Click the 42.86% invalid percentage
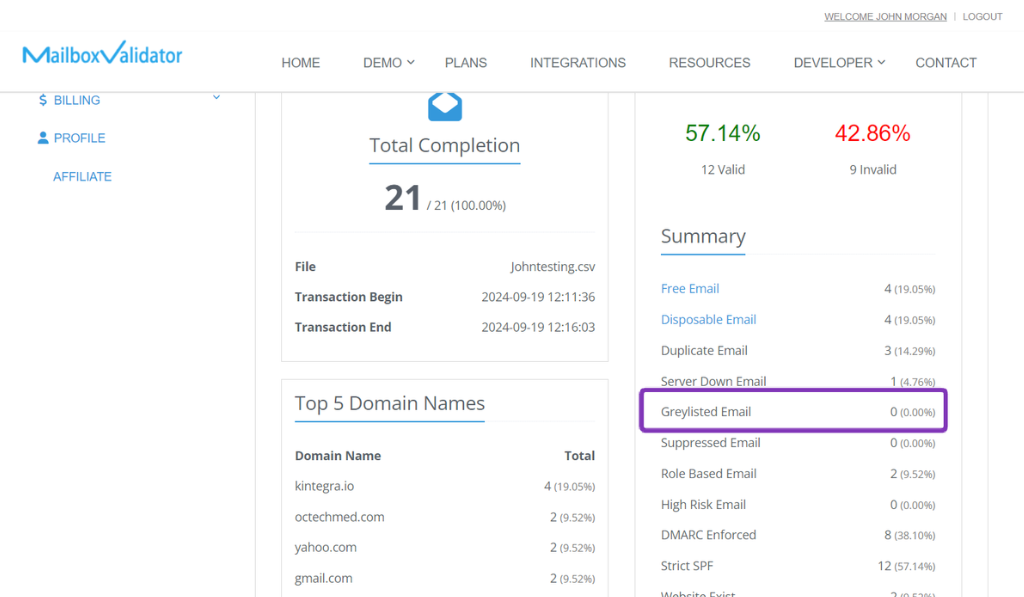The height and width of the screenshot is (597, 1024). (x=872, y=133)
